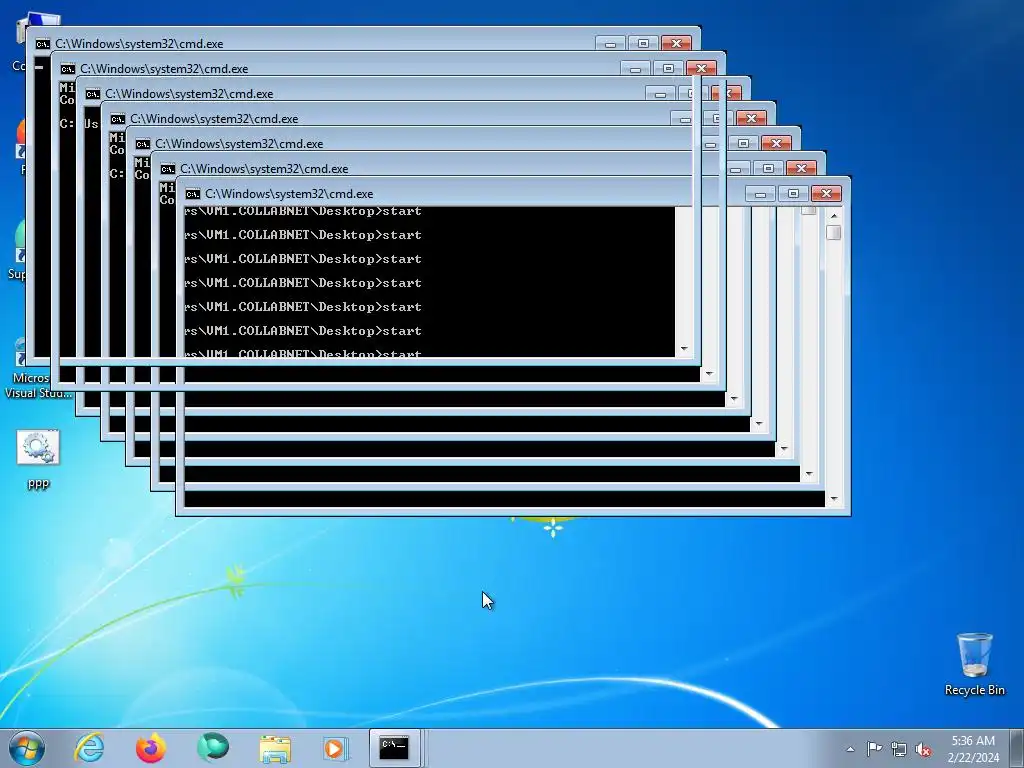The width and height of the screenshot is (1024, 768).
Task: Click scrollbar thumb in cmd window showing start lines
Action: 834,232
